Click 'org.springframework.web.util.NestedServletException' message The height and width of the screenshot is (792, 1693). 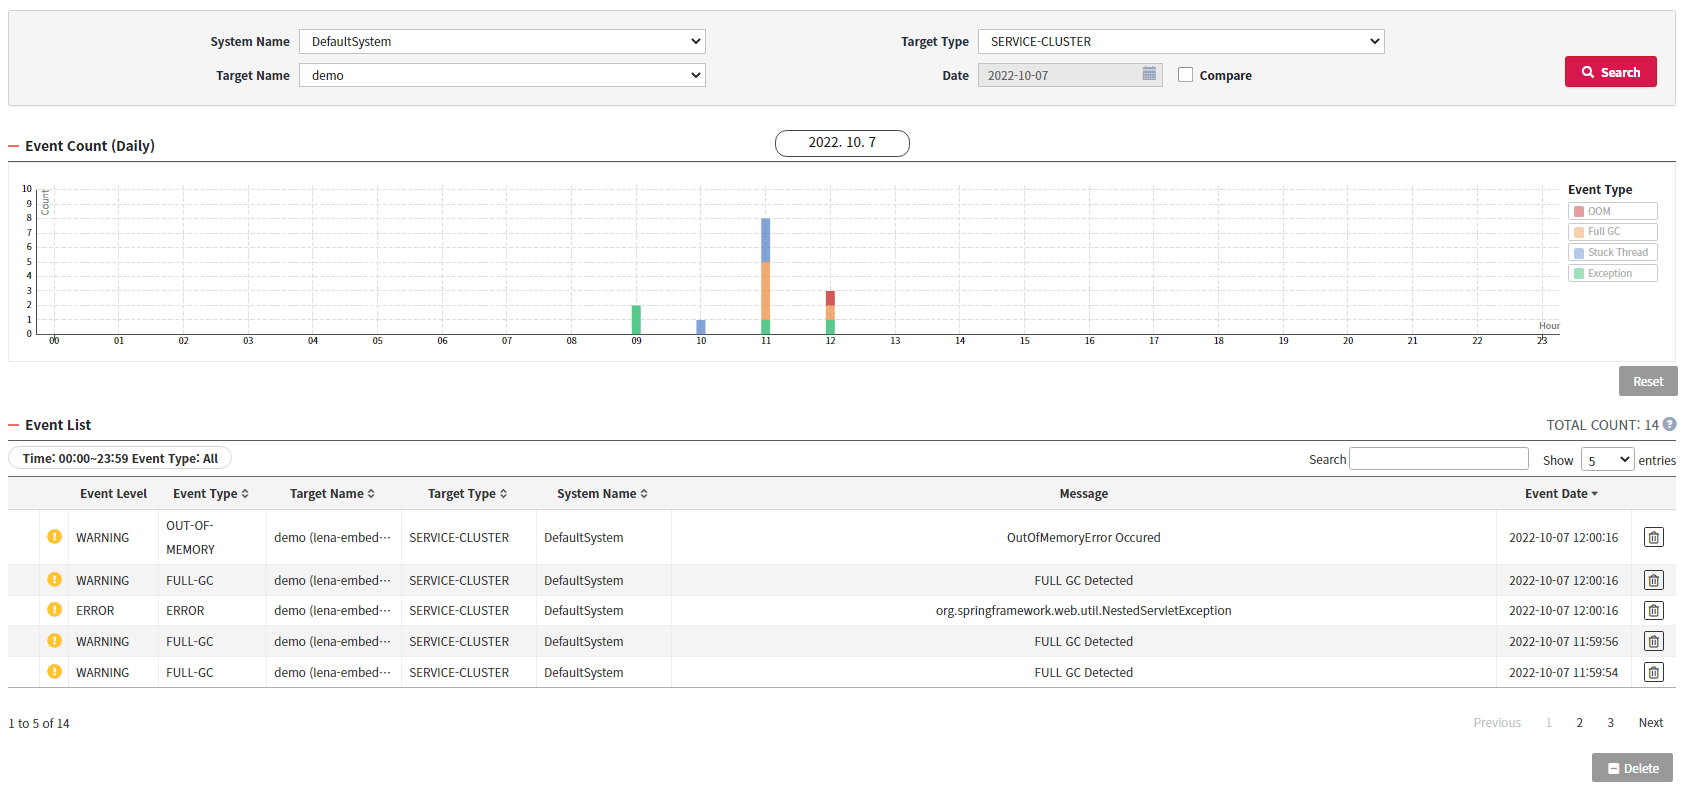[1084, 610]
